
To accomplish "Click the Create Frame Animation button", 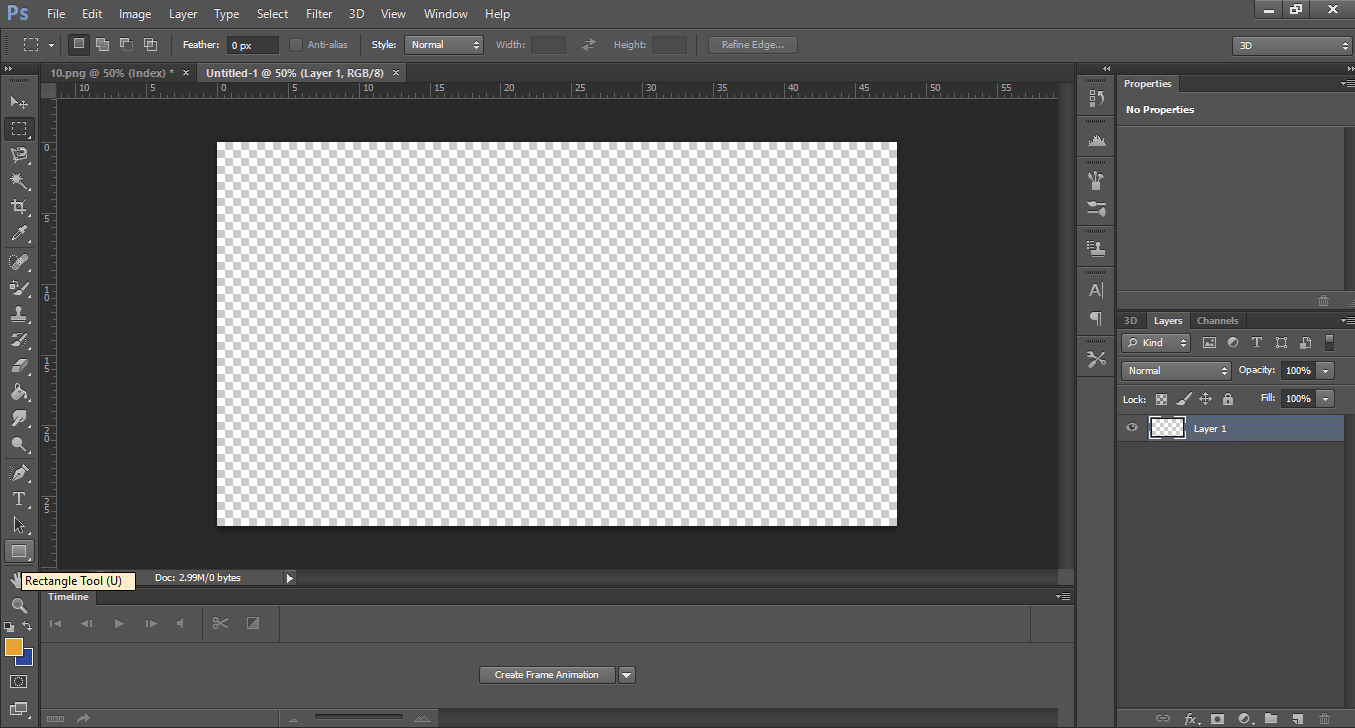I will [x=547, y=675].
